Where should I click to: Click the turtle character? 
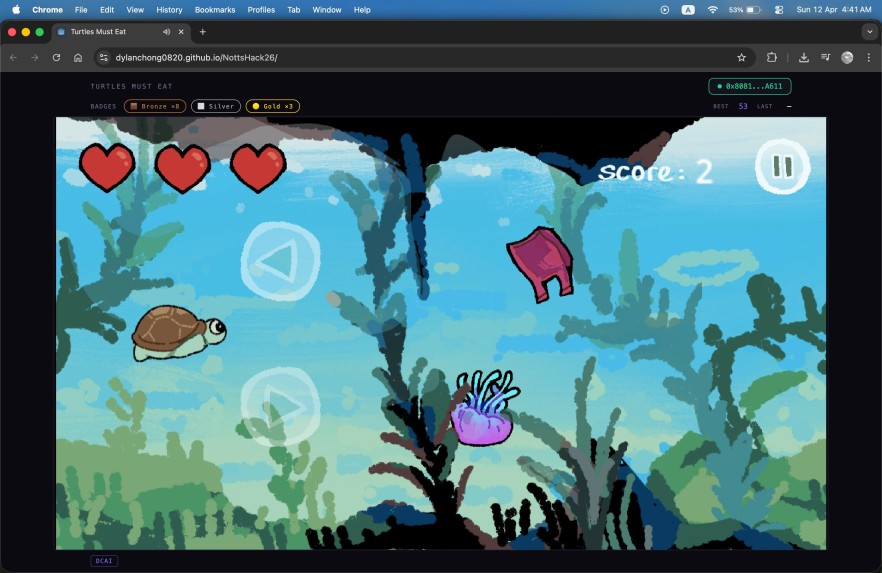pyautogui.click(x=178, y=332)
